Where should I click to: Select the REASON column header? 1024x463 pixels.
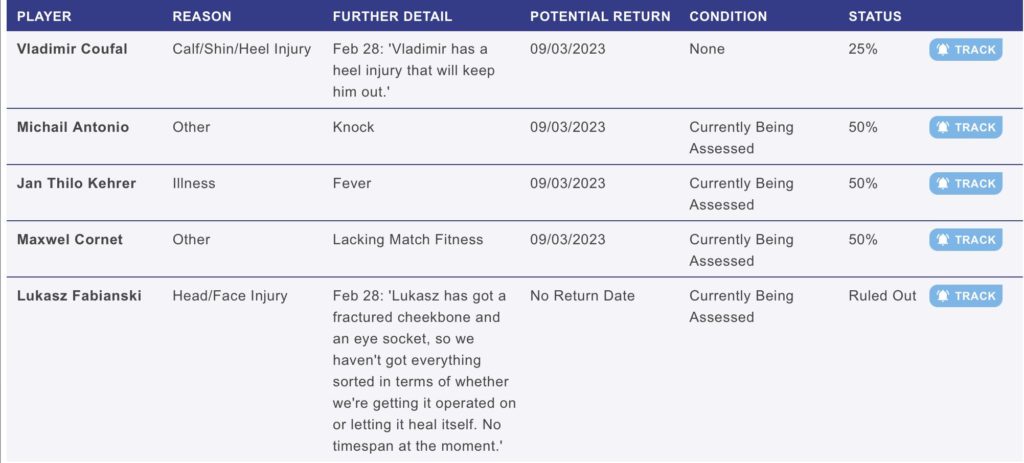point(202,16)
